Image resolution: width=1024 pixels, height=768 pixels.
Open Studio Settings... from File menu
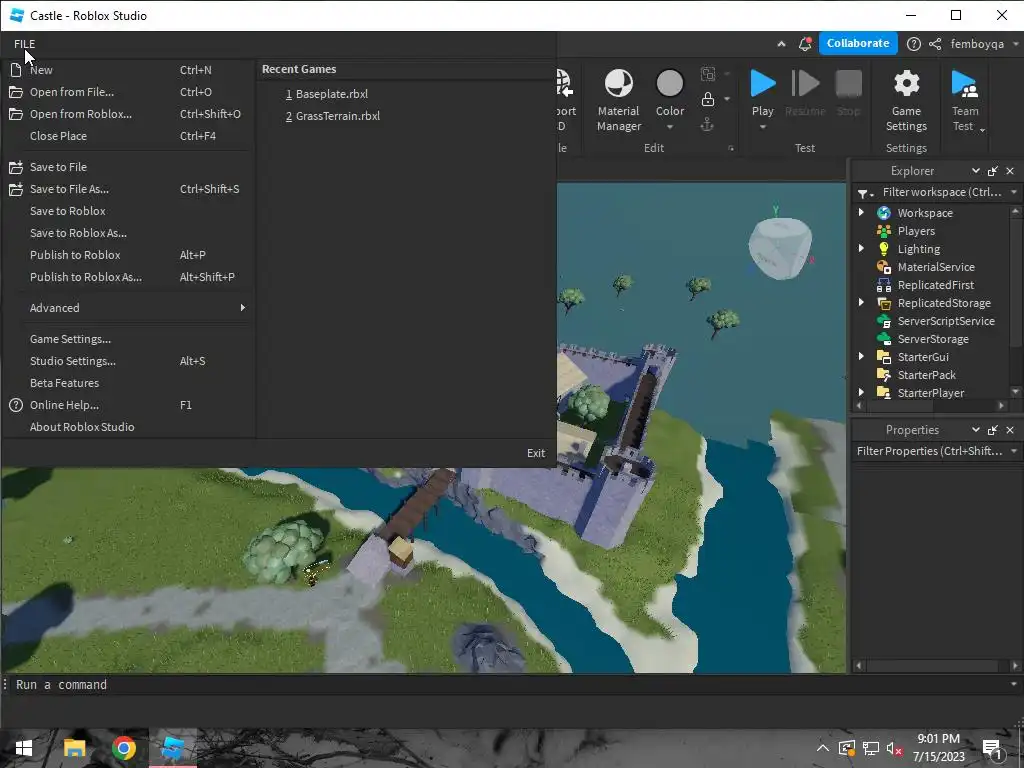[x=128, y=361]
